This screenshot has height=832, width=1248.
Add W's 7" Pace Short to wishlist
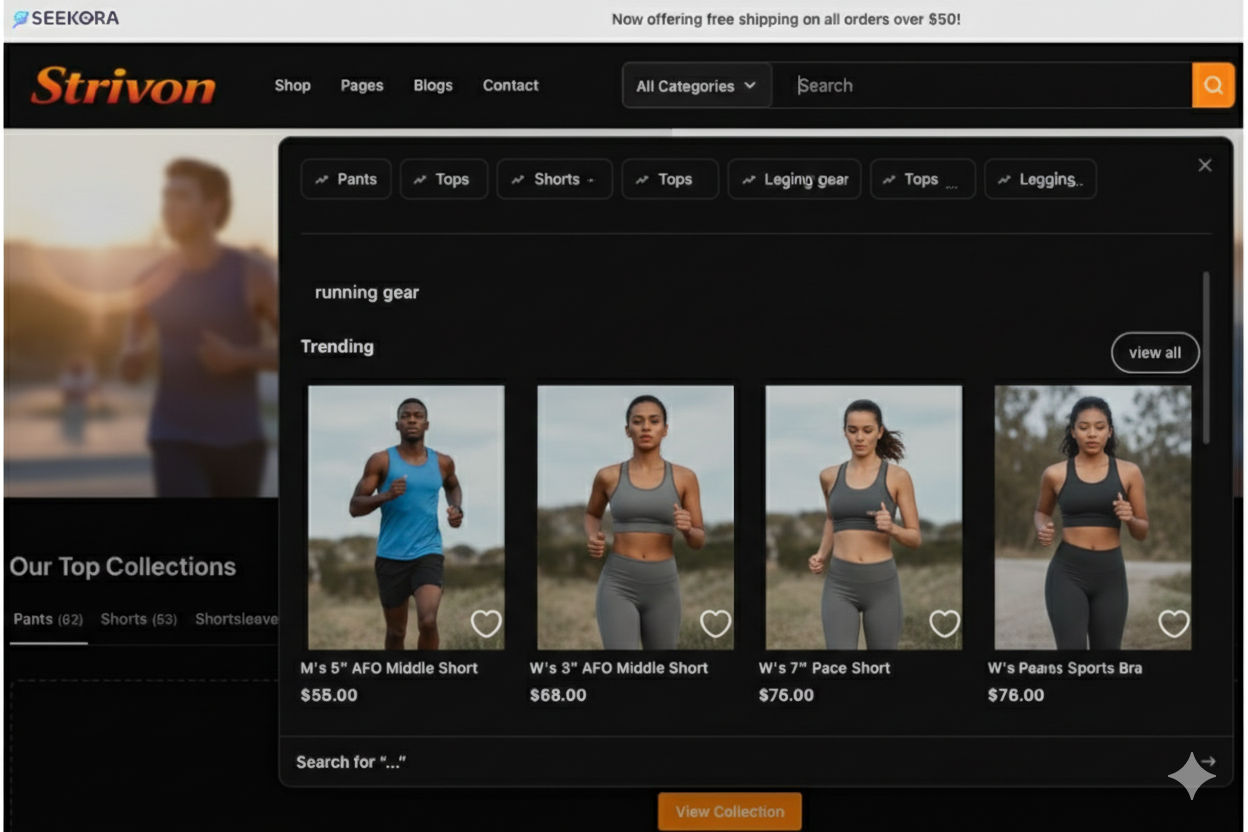[944, 623]
